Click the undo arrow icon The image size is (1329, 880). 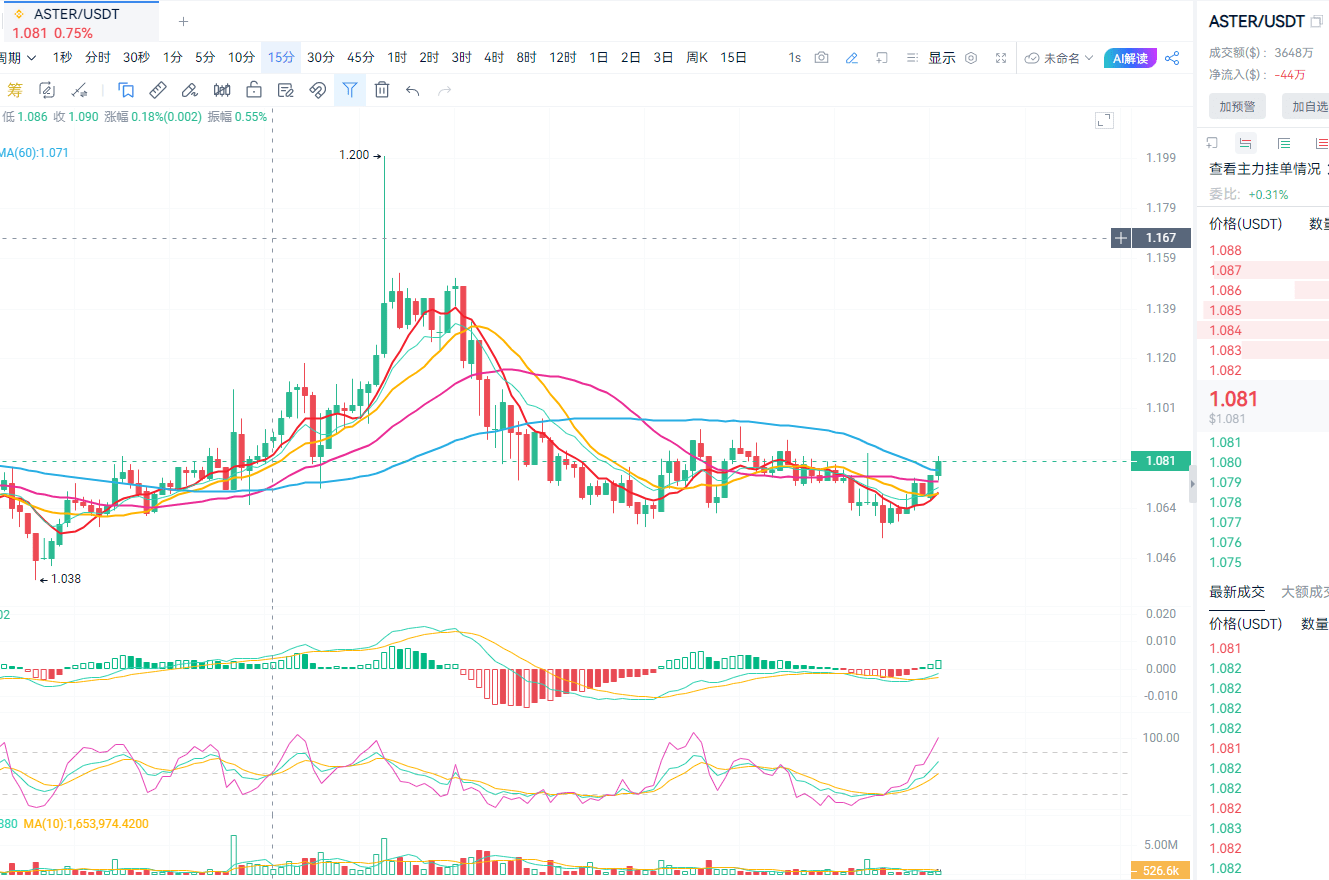[x=413, y=91]
